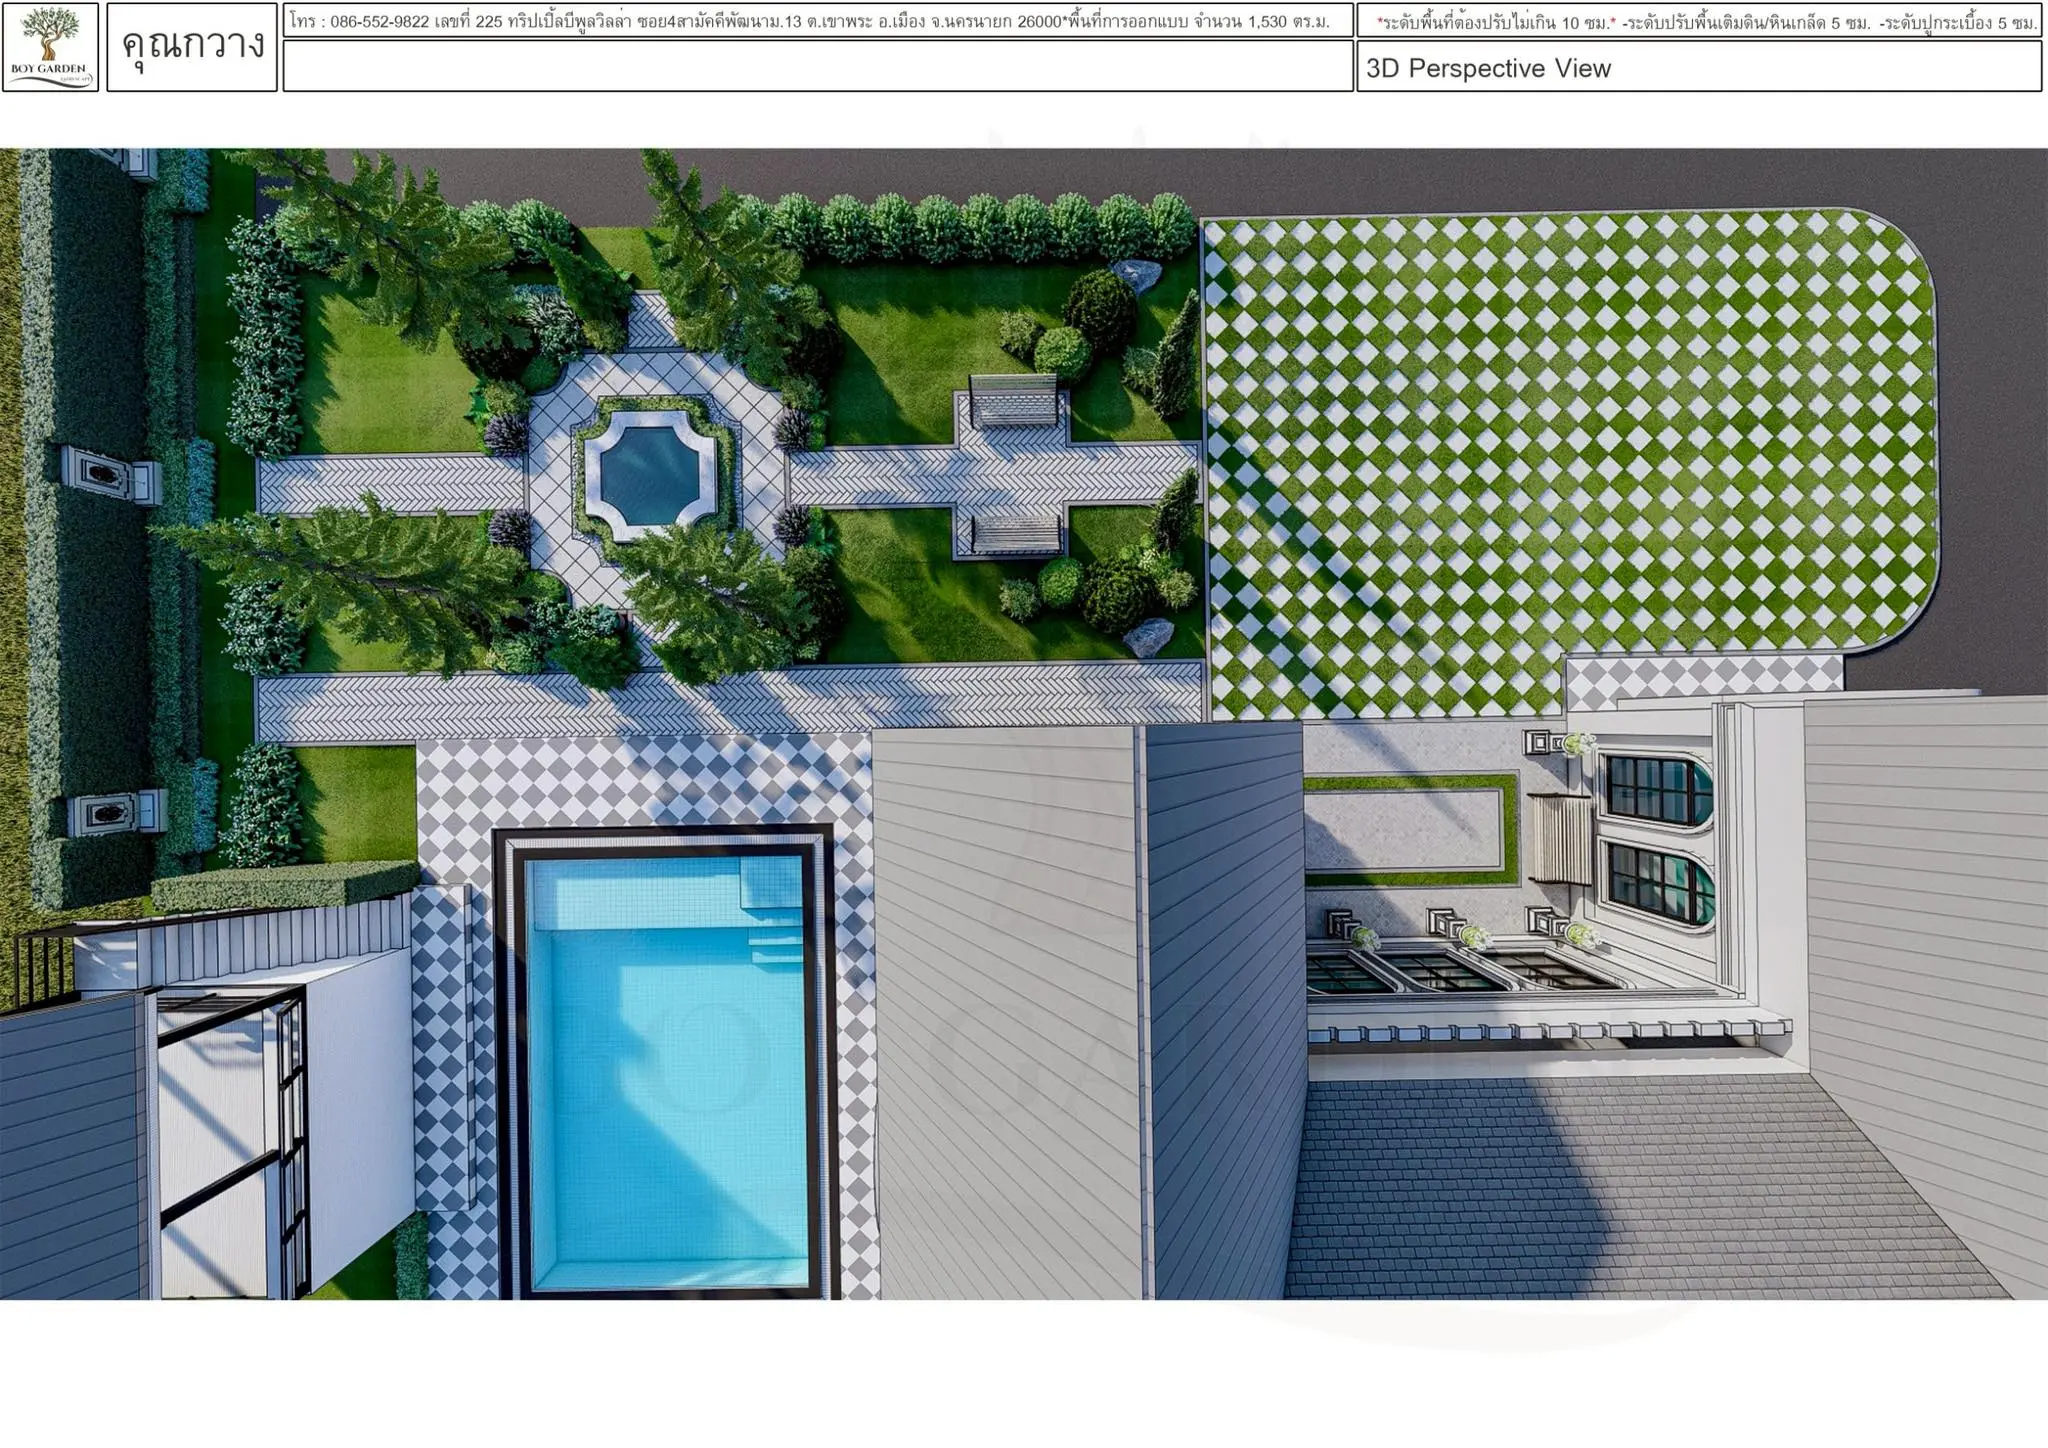Viewport: 2048px width, 1448px height.
Task: Click the phone number 086-552-9822 text
Action: 379,21
